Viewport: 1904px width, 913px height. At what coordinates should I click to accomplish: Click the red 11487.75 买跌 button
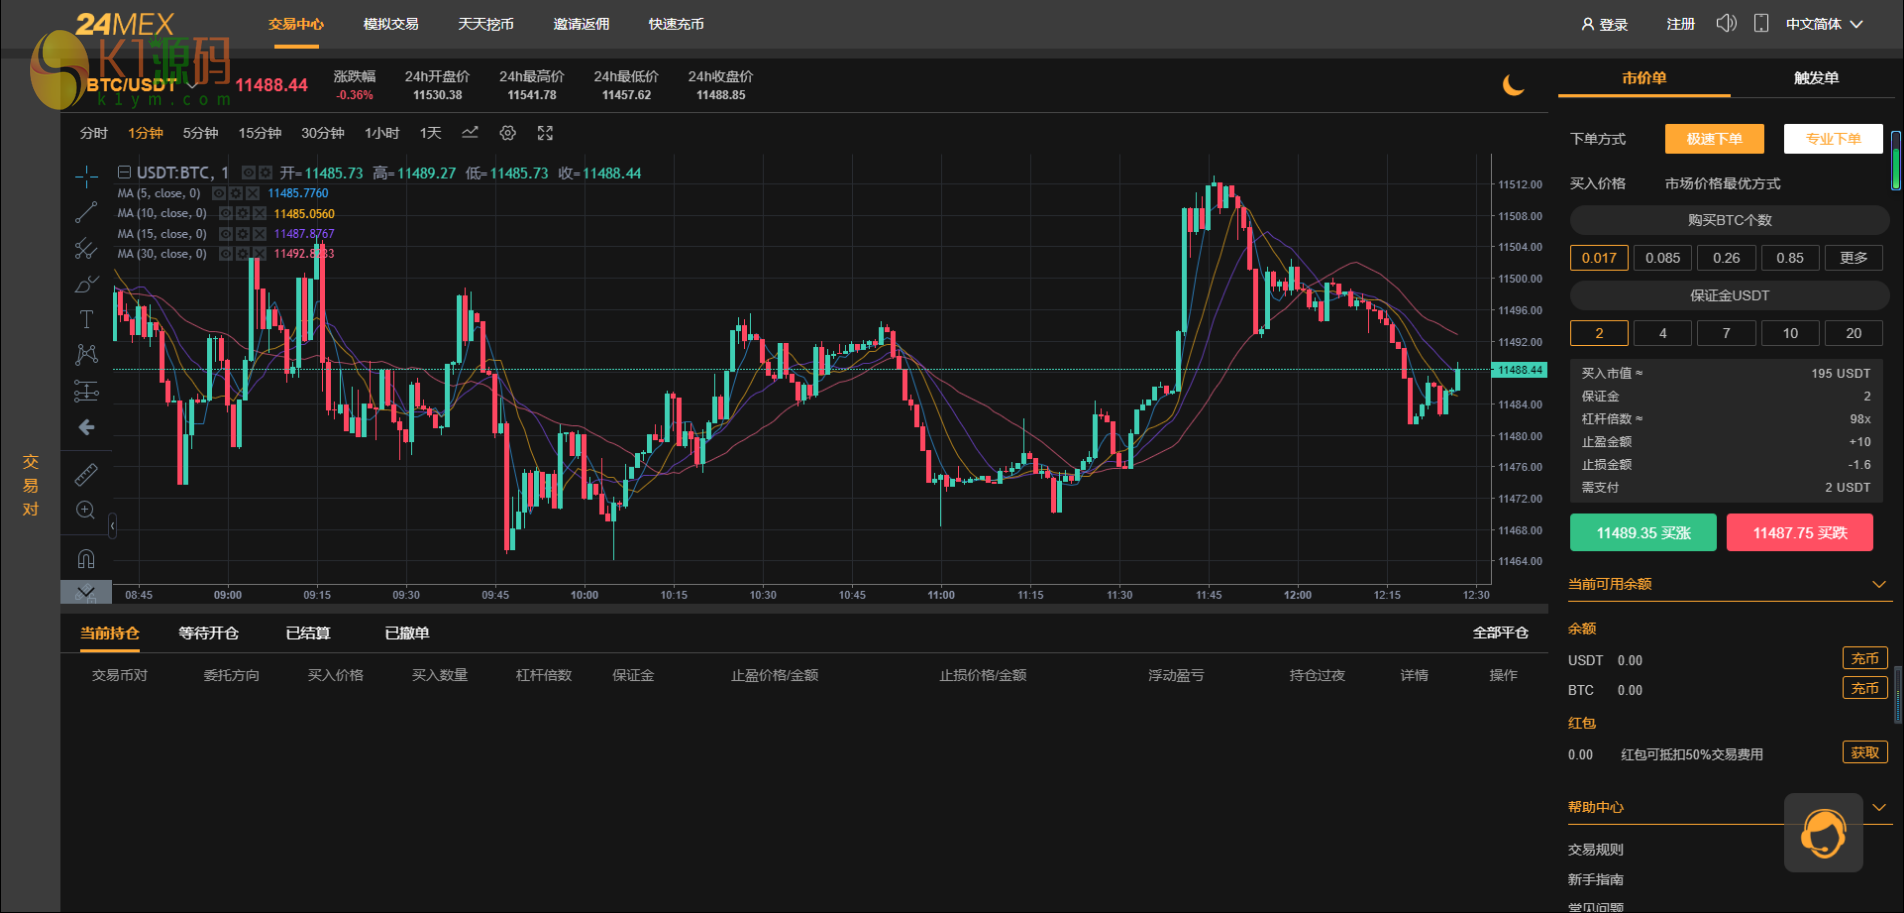click(1799, 533)
